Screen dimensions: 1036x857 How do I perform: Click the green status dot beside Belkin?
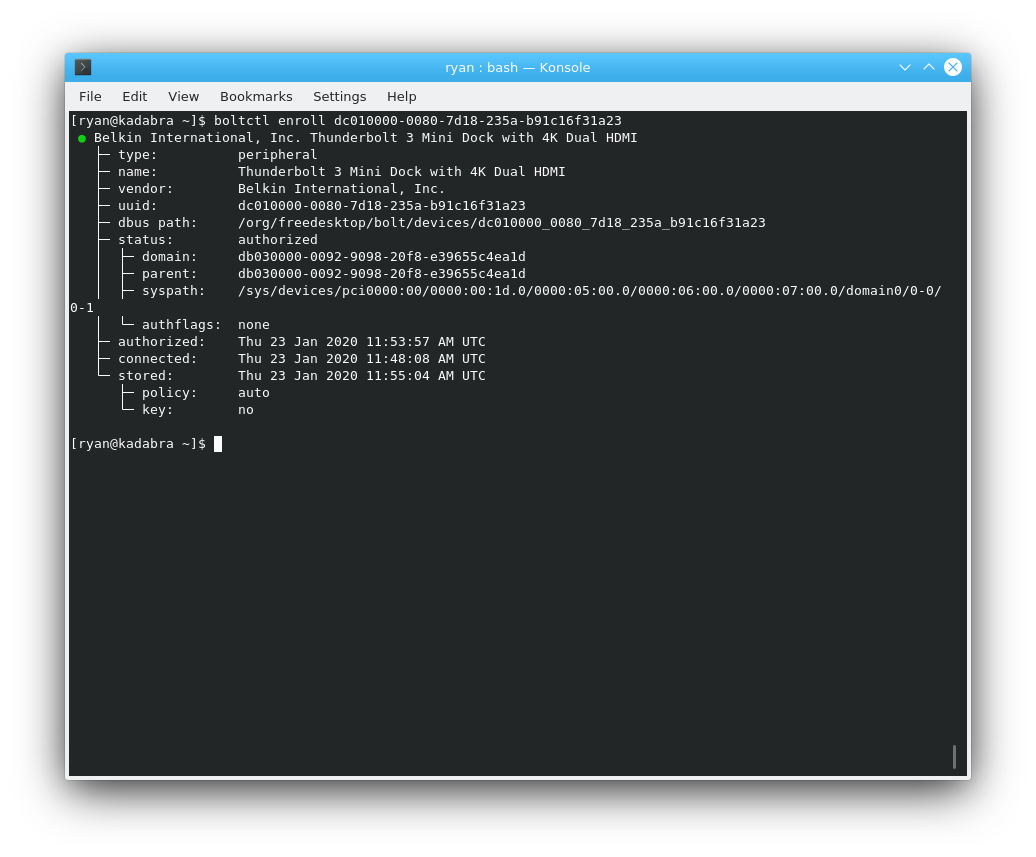82,138
